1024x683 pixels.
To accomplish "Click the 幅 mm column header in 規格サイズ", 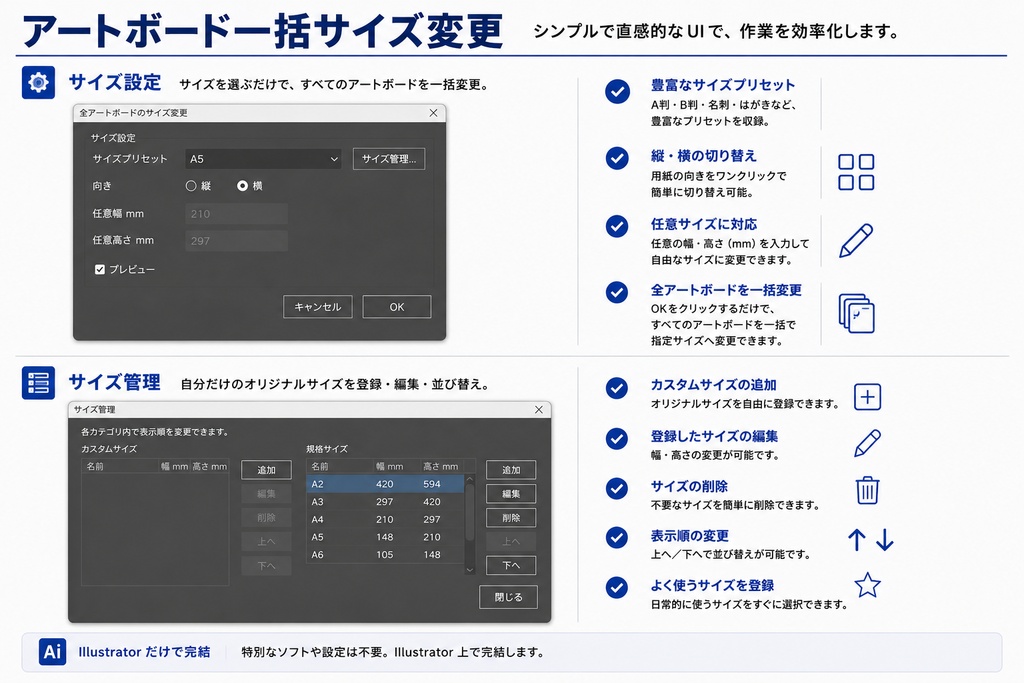I will point(394,466).
